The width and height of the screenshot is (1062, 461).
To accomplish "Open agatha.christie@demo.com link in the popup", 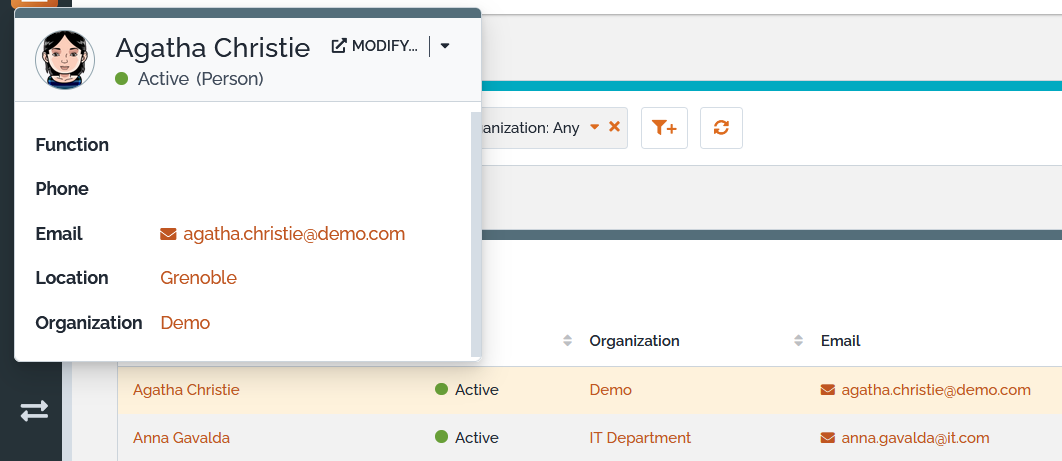I will [294, 234].
